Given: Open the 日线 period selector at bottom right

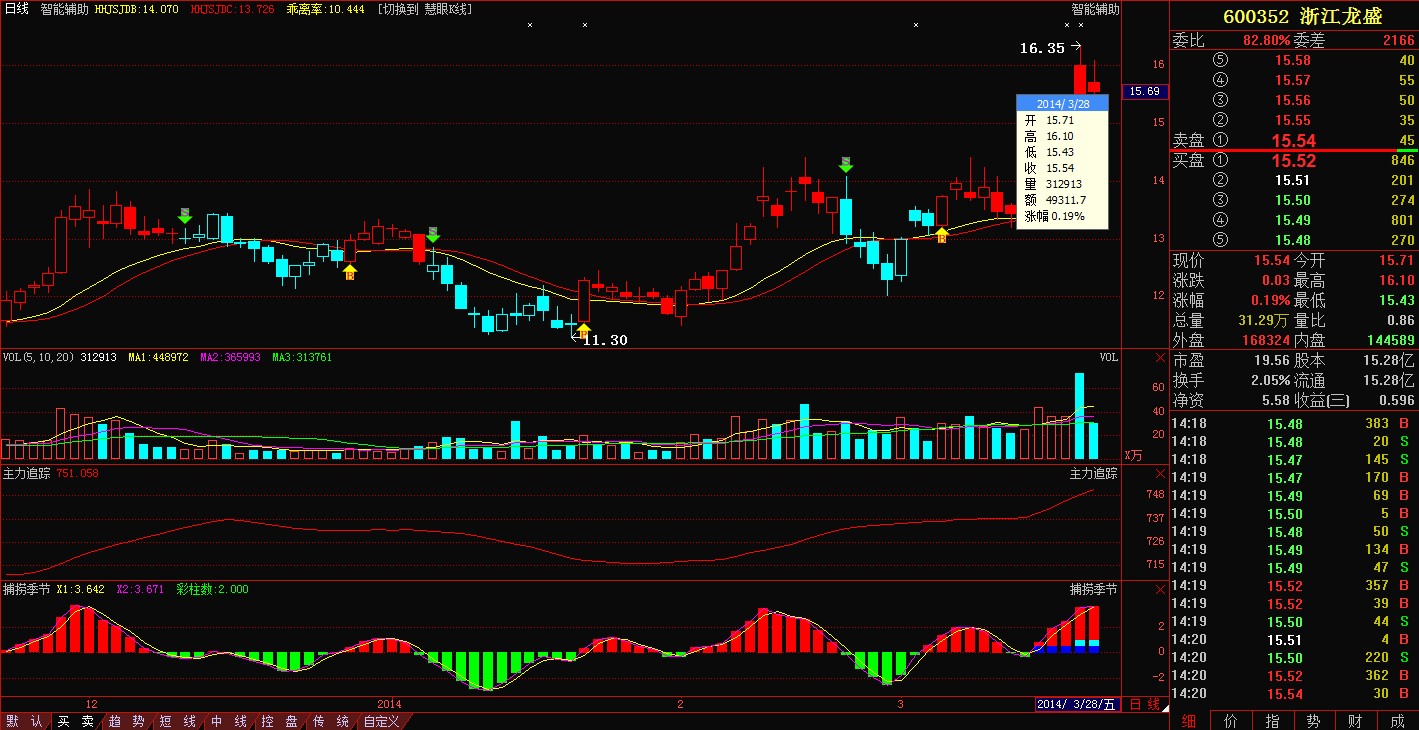Looking at the screenshot, I should 1145,704.
